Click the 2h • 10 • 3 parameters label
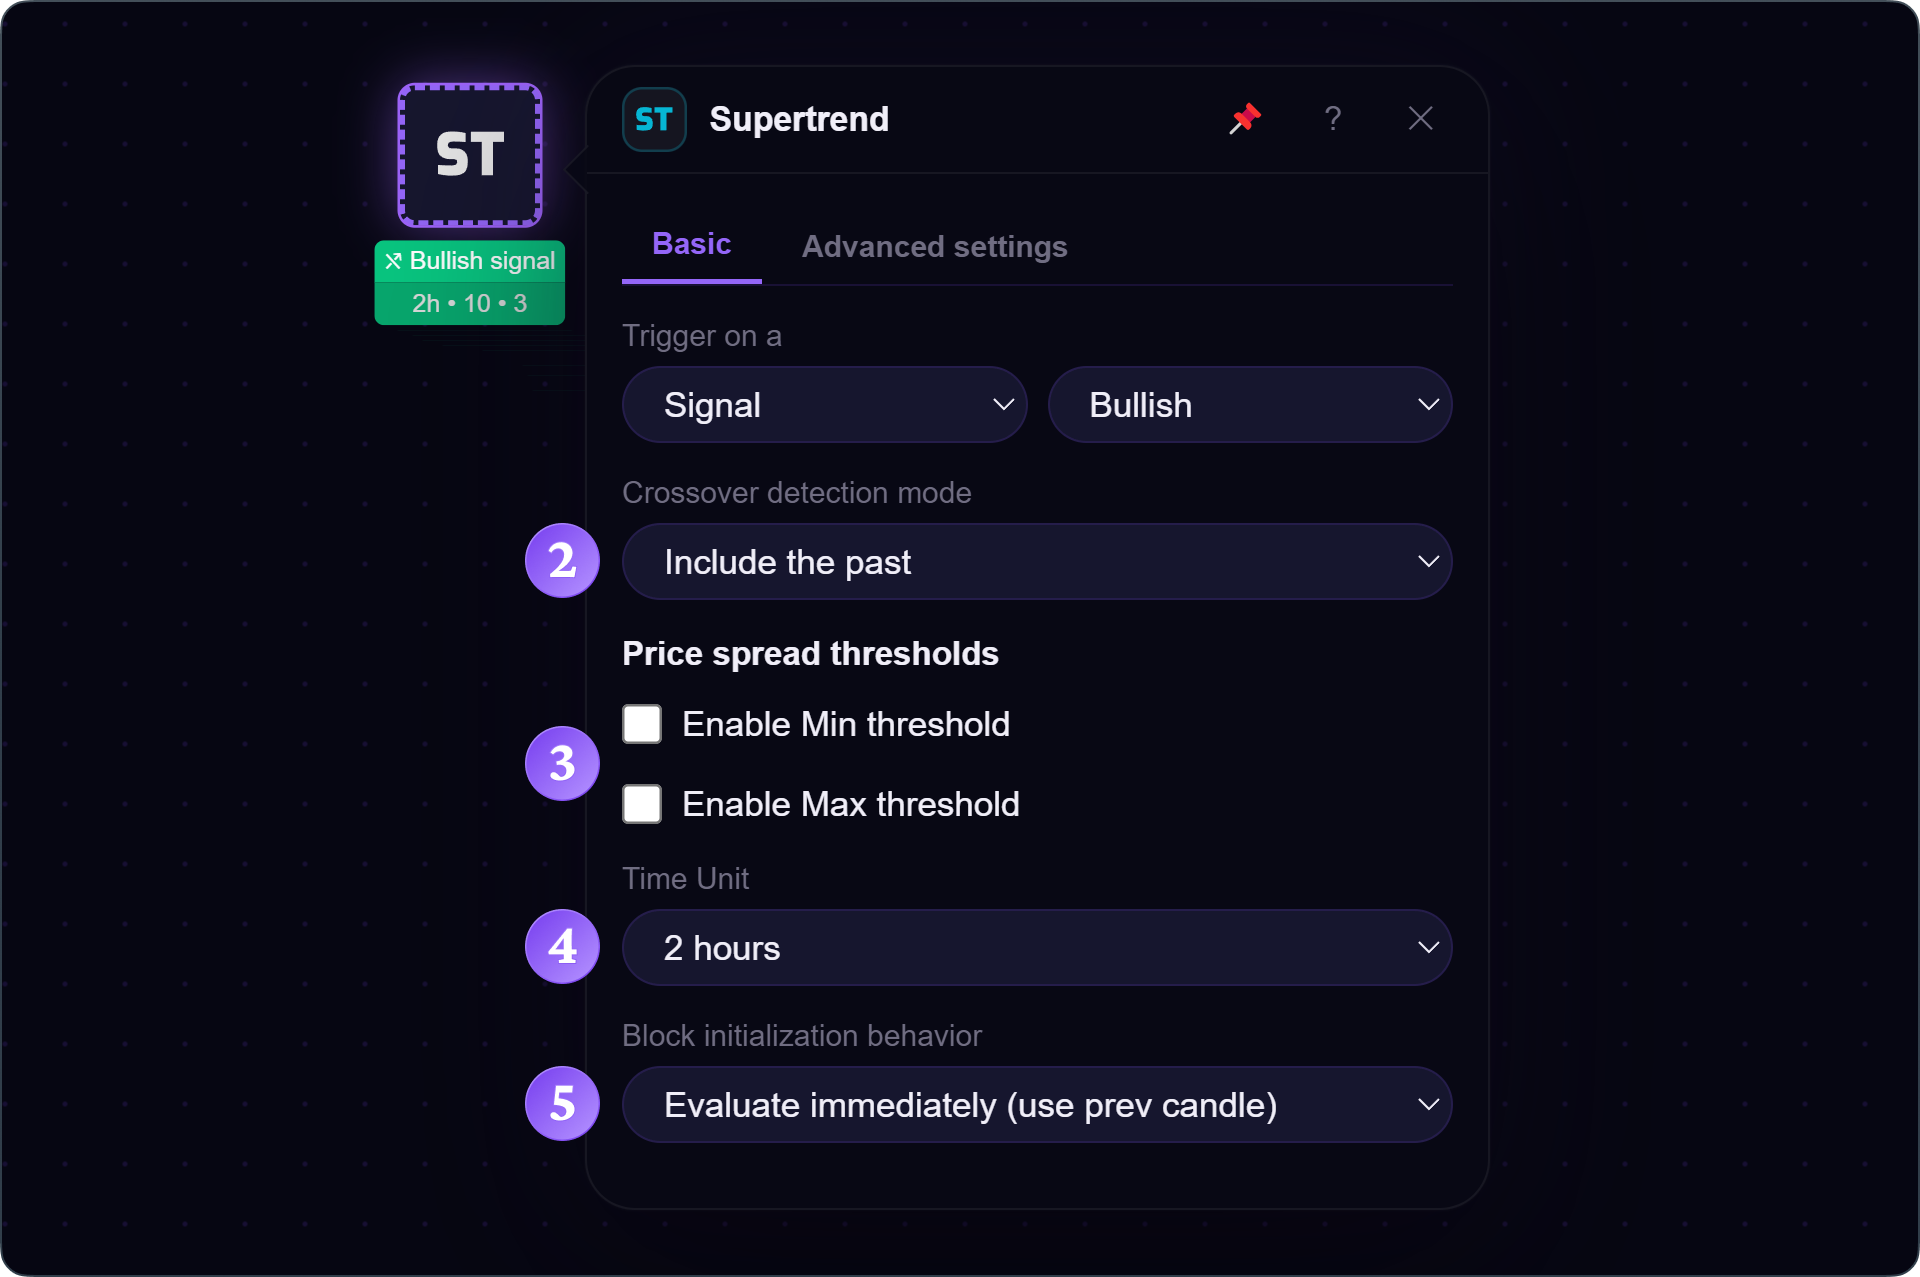The height and width of the screenshot is (1277, 1920). pos(470,303)
